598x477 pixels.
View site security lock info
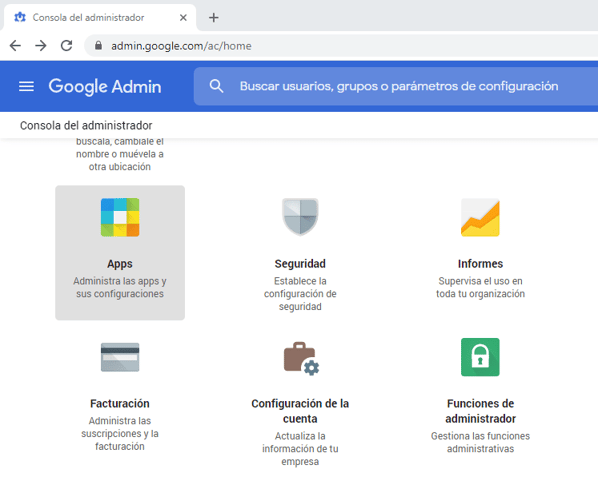98,46
